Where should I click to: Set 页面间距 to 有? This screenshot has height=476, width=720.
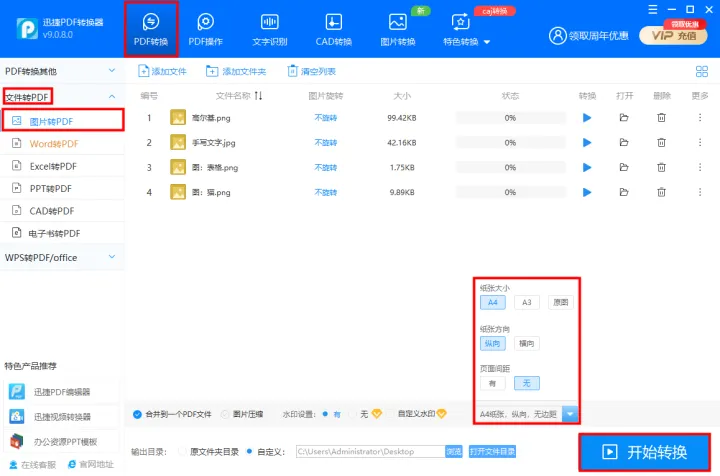point(493,383)
